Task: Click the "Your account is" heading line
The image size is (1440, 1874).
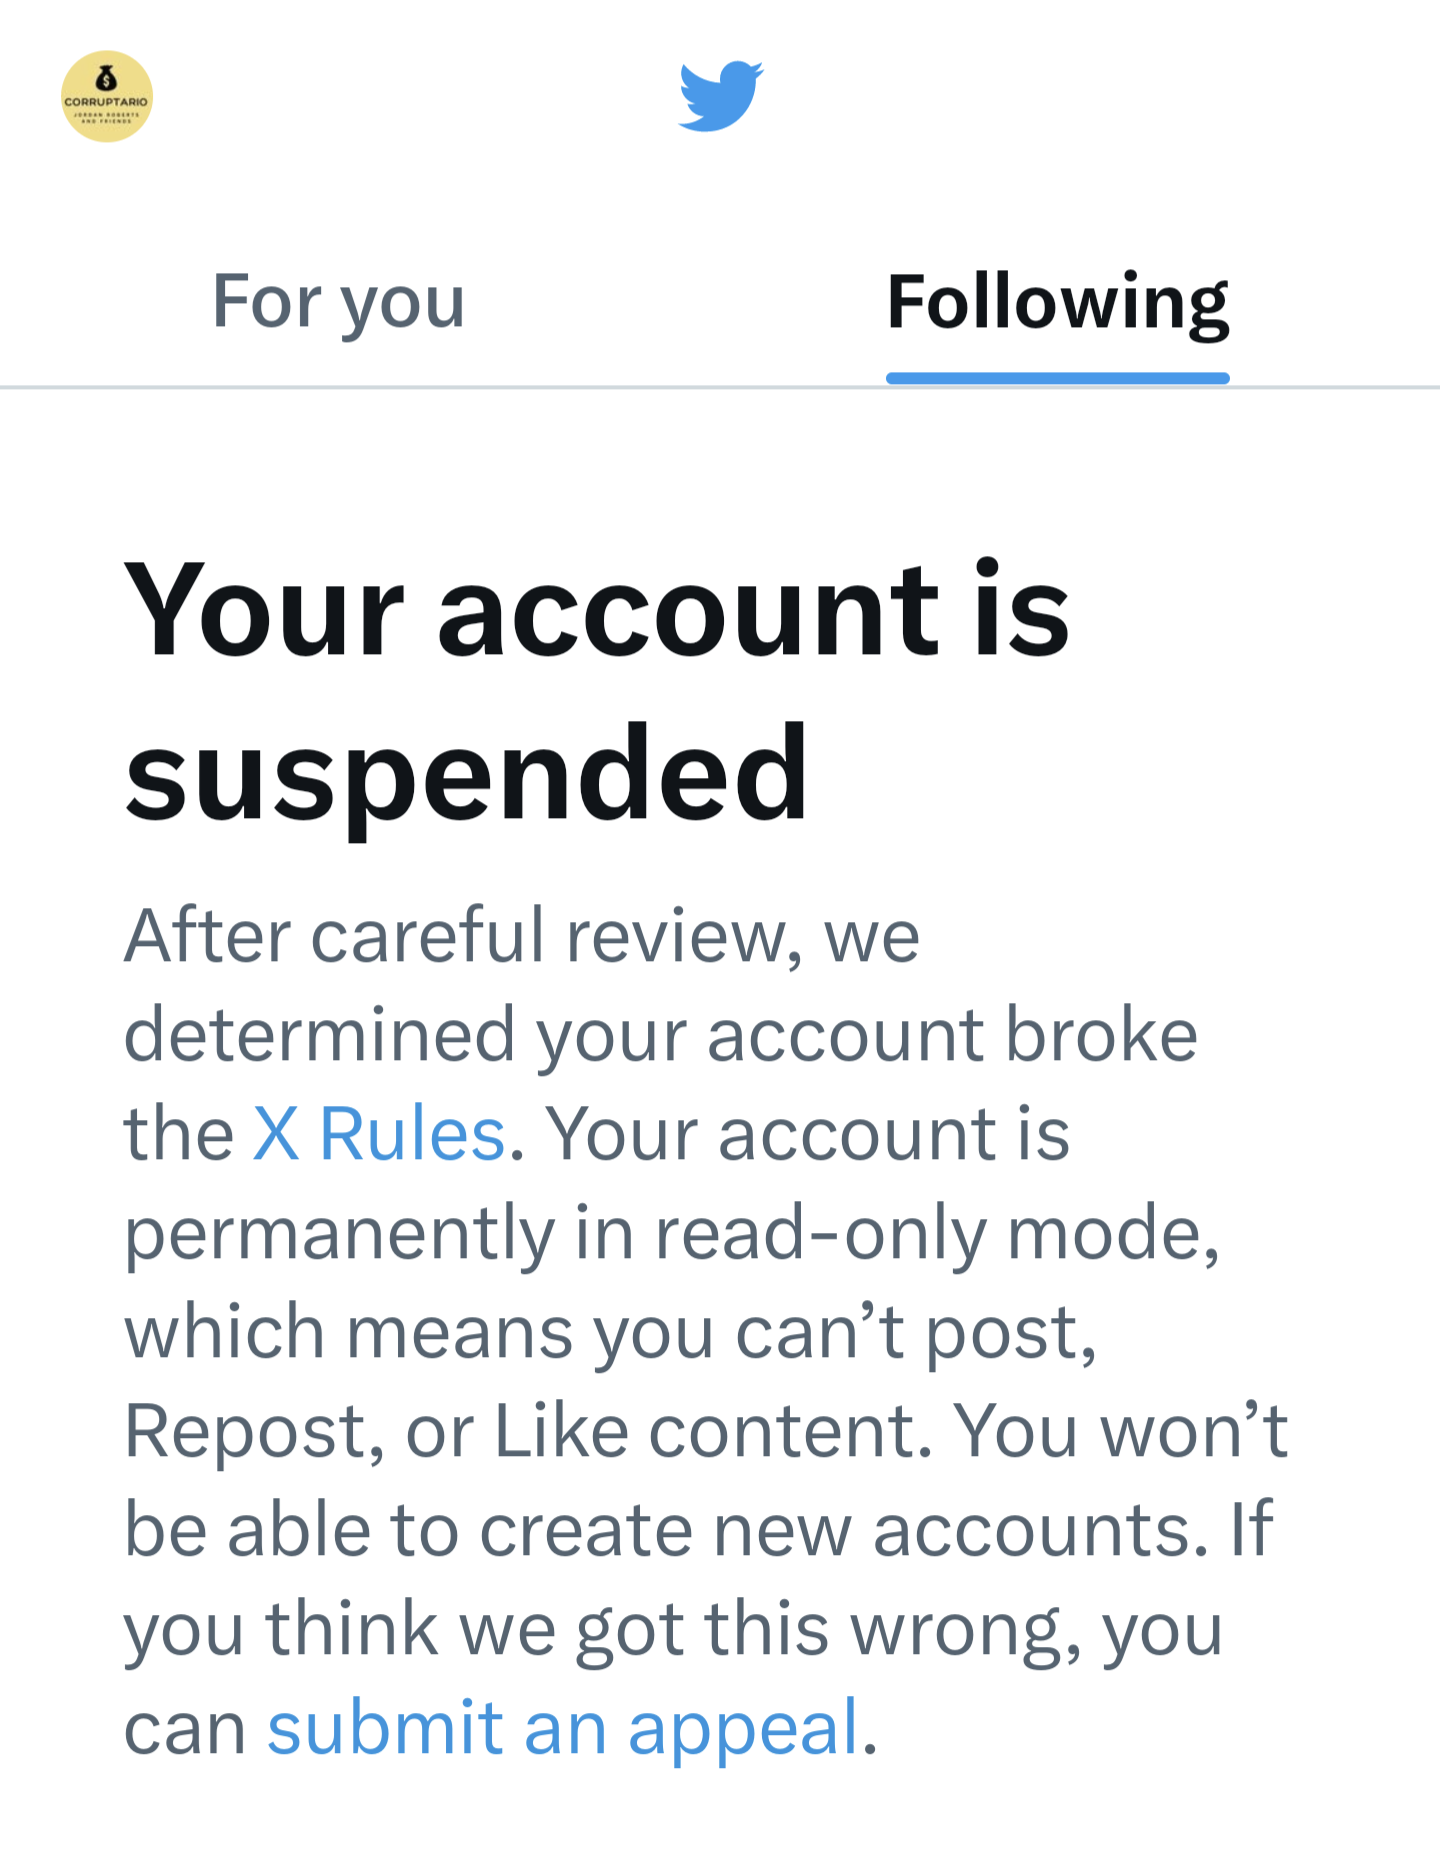Action: point(596,610)
